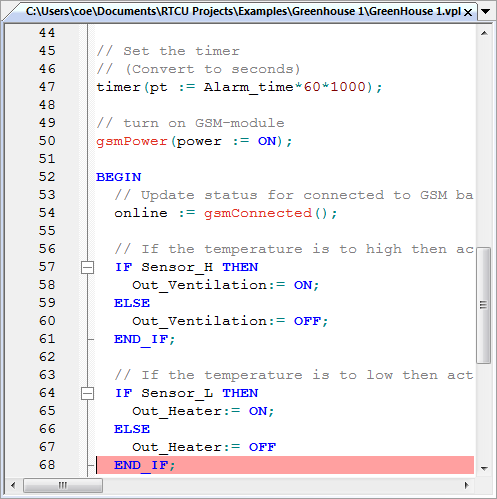This screenshot has width=497, height=499.
Task: Click the vertical scrollbar up arrow
Action: pos(484,33)
